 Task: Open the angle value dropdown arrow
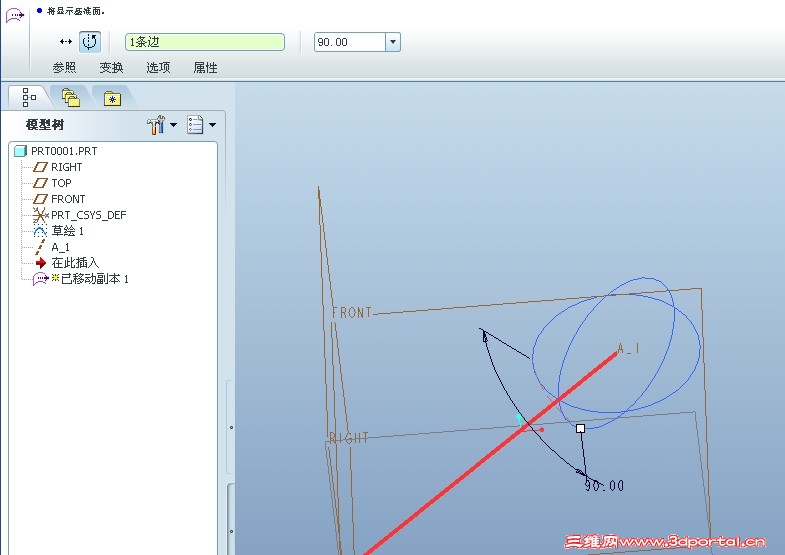pyautogui.click(x=393, y=42)
